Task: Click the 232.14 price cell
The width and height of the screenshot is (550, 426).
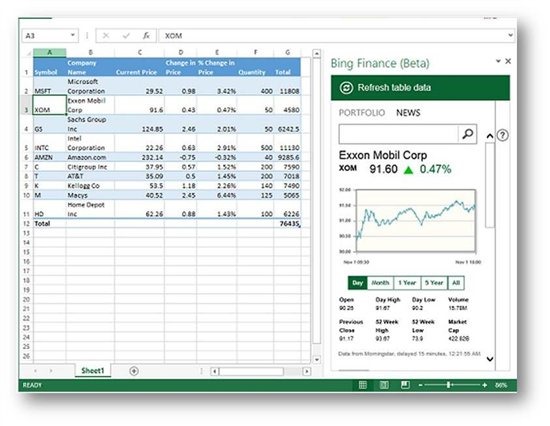Action: click(x=139, y=157)
